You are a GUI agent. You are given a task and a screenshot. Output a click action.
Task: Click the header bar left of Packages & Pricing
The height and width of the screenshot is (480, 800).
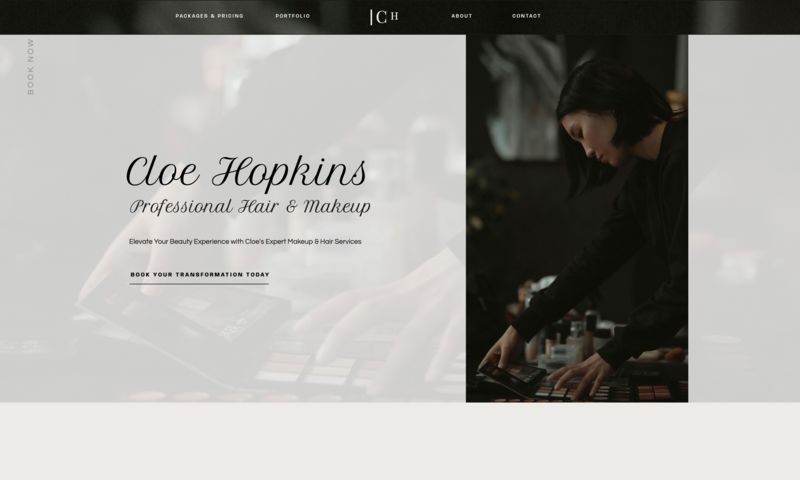pyautogui.click(x=87, y=17)
